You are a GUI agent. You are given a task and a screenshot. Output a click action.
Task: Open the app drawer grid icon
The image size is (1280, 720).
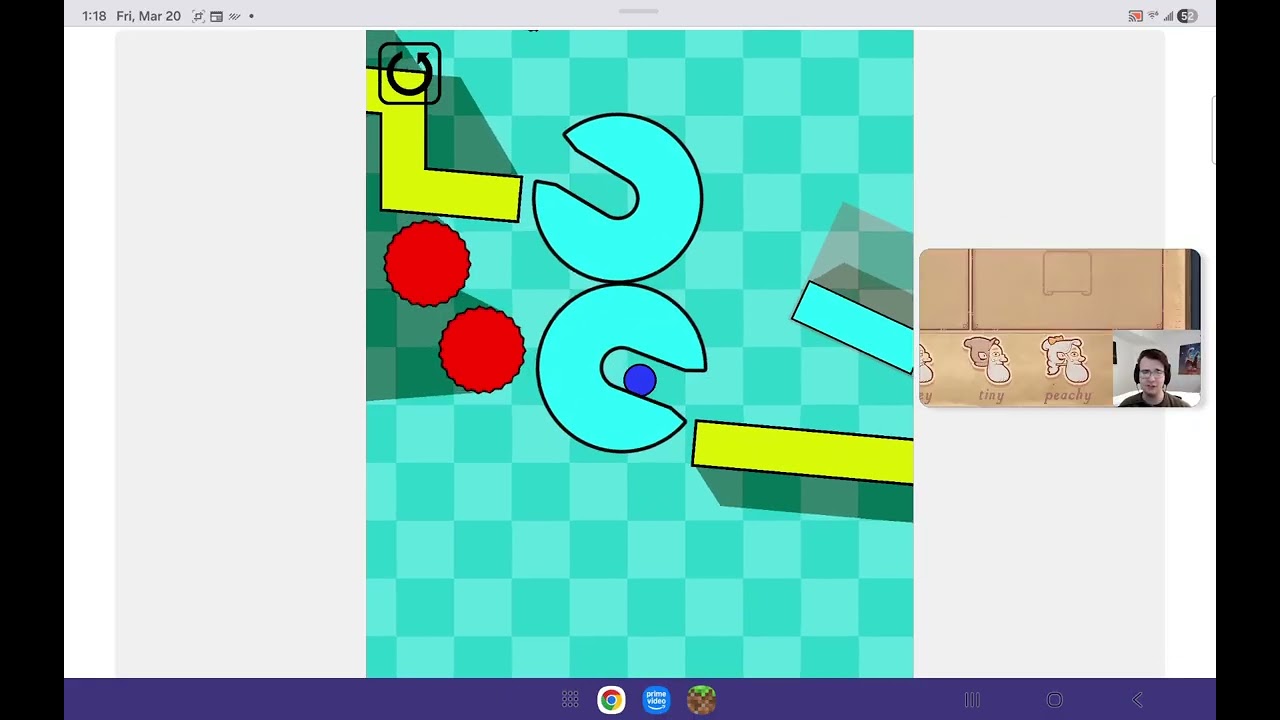570,700
